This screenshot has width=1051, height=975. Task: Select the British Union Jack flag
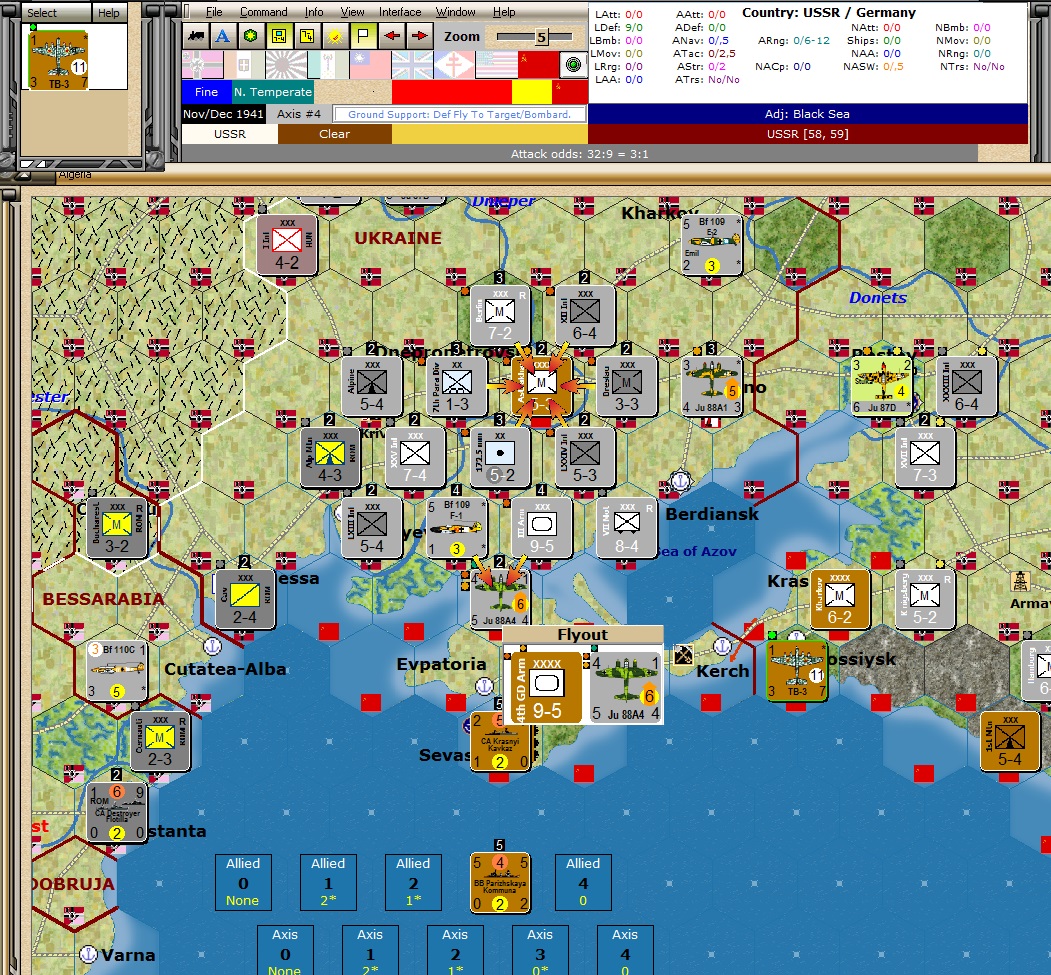pos(412,65)
